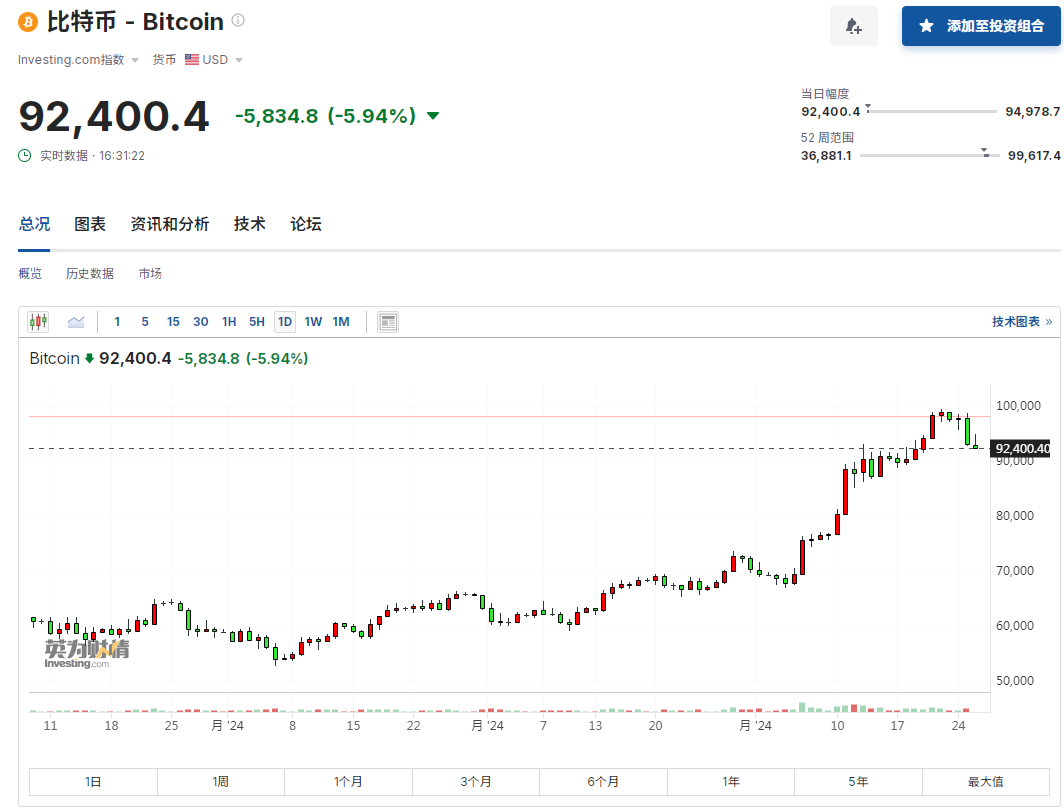Expand 技术图表 link chevron
Screen dimensions: 1064x808
1049,322
